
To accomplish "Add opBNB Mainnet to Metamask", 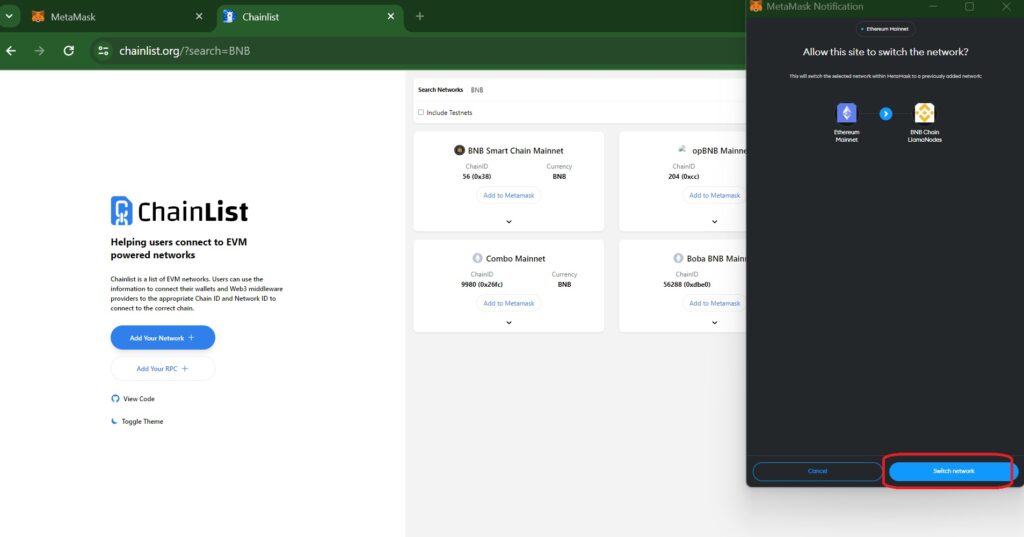I will (x=714, y=195).
